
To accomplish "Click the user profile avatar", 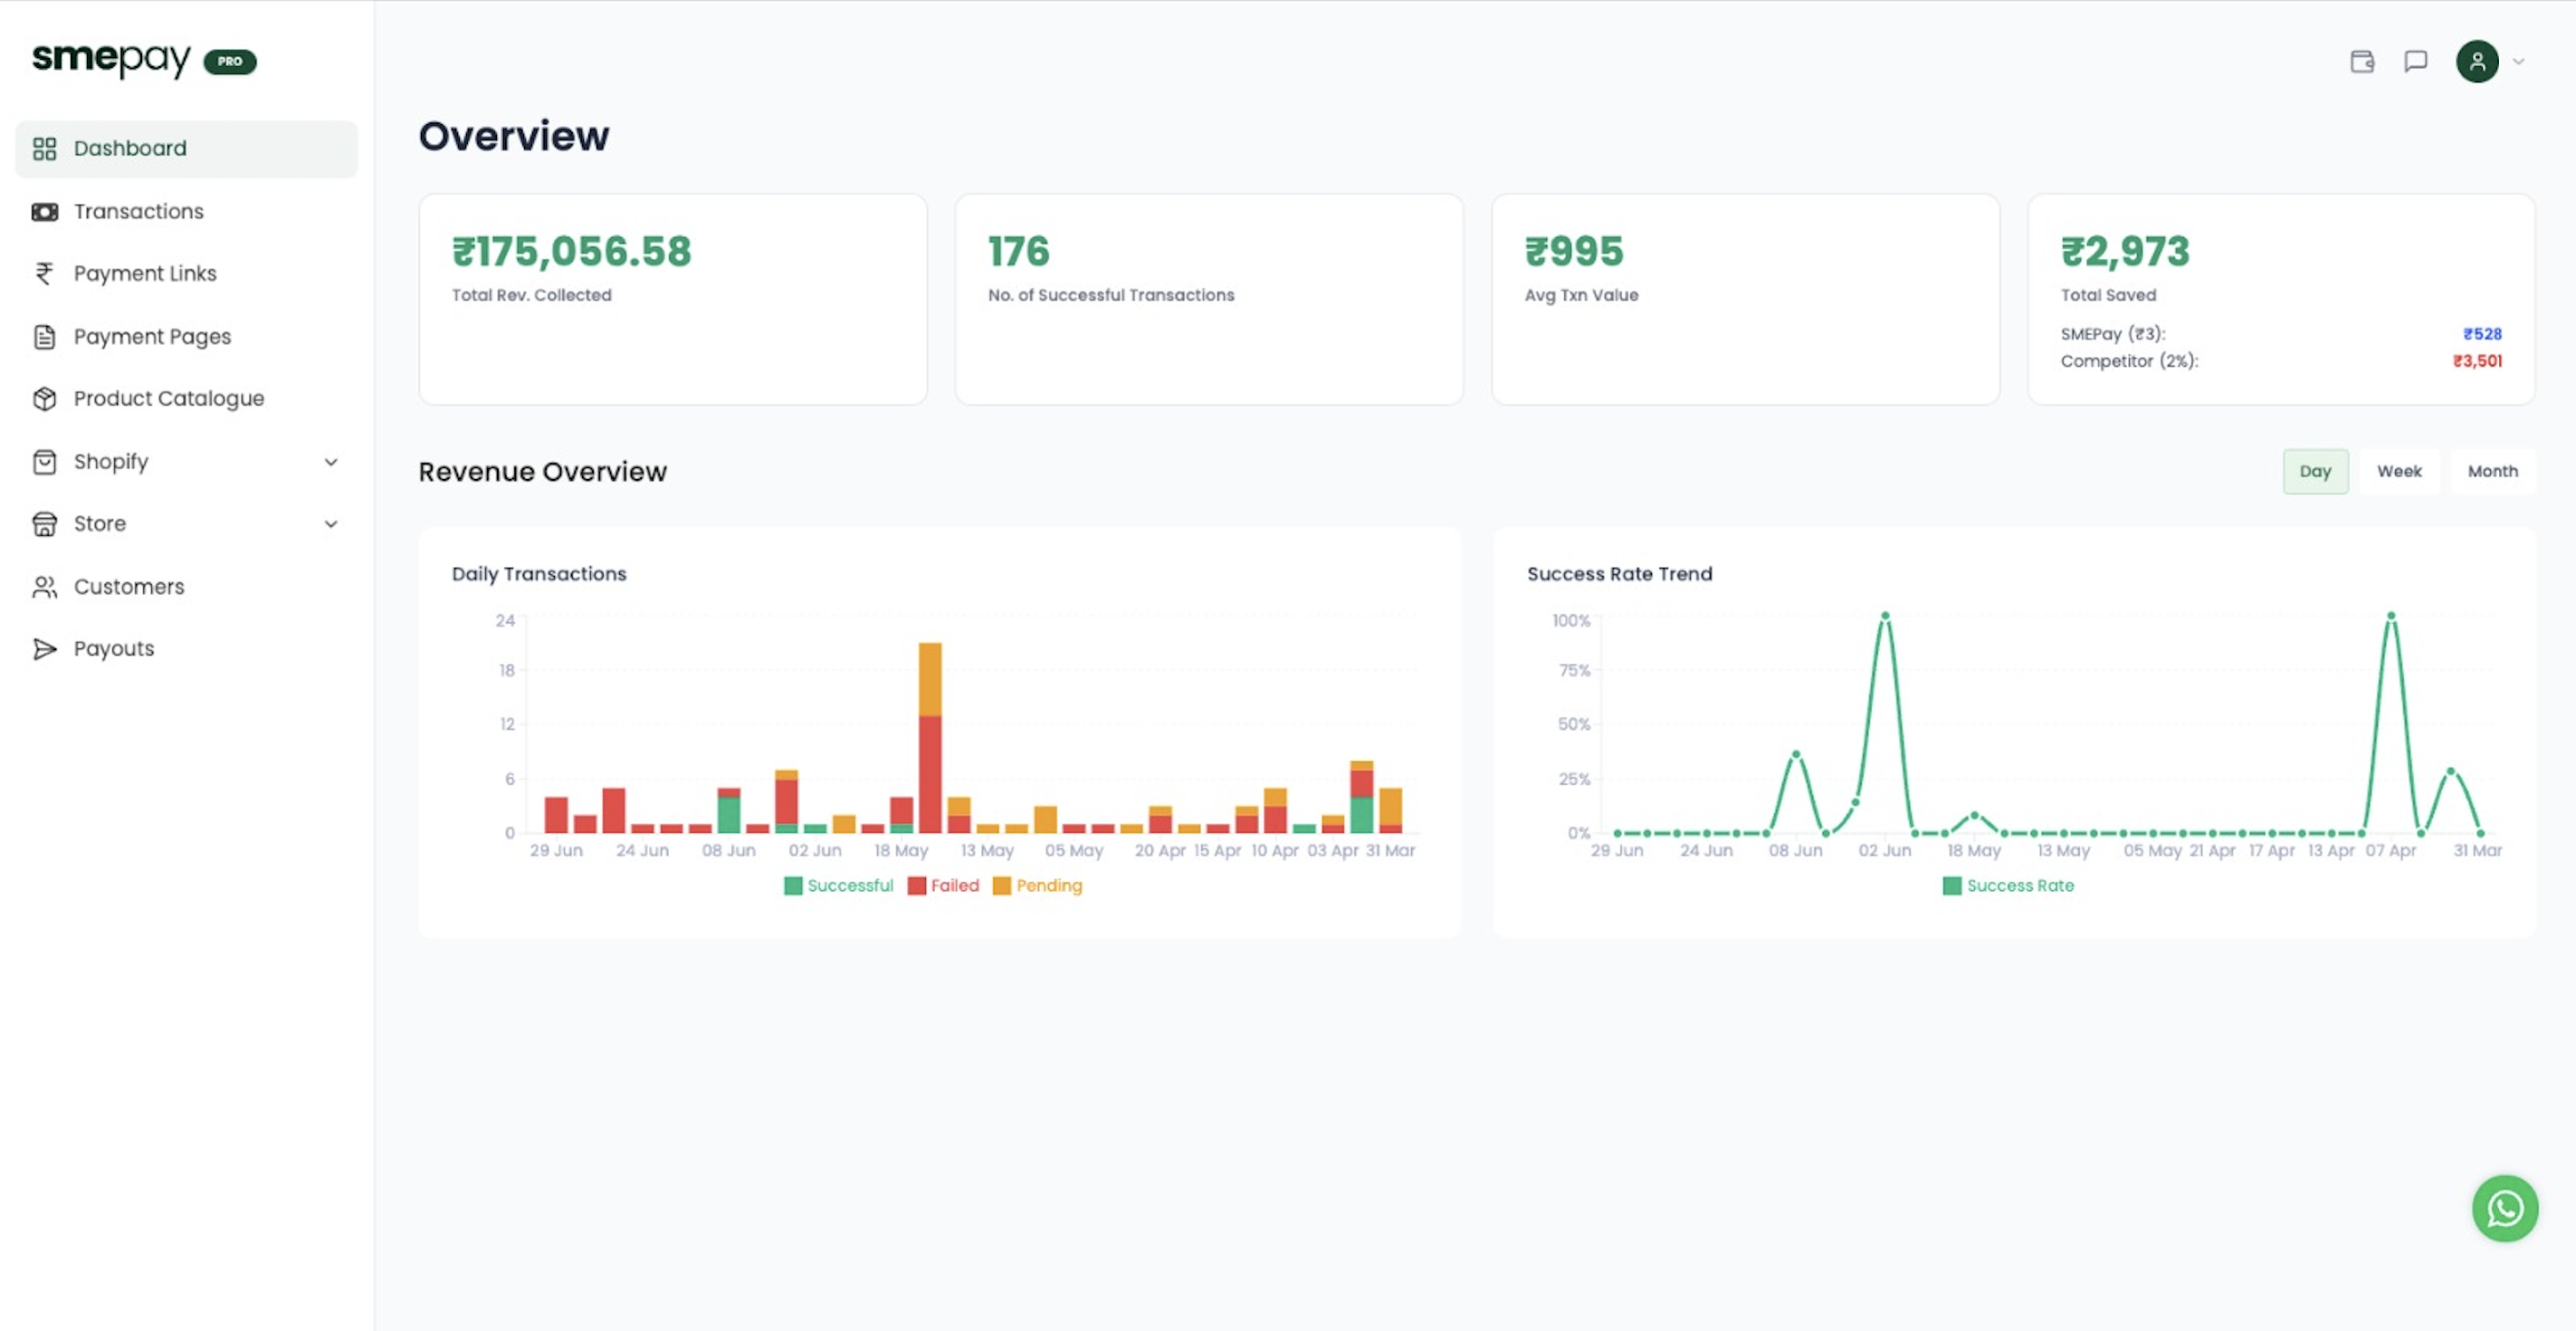I will tap(2477, 62).
